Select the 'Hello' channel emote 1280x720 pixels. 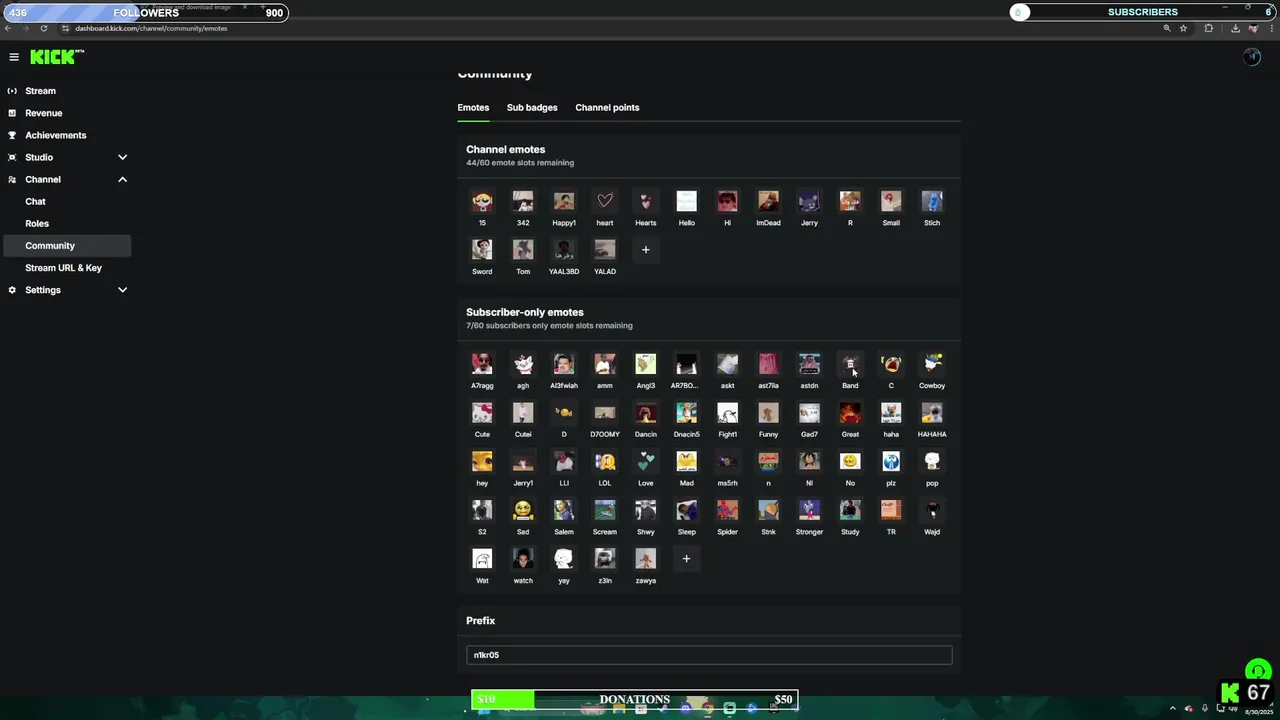pos(686,201)
